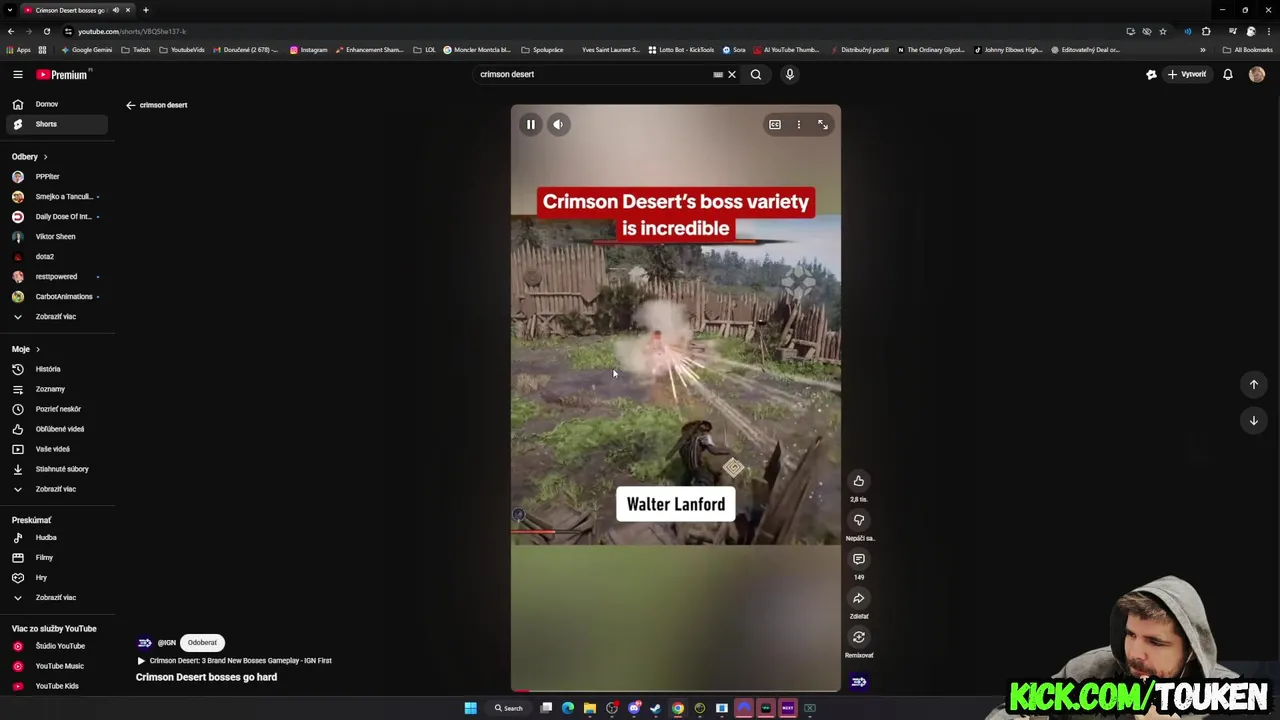
Task: Open Vaše videá
Action: point(54,449)
